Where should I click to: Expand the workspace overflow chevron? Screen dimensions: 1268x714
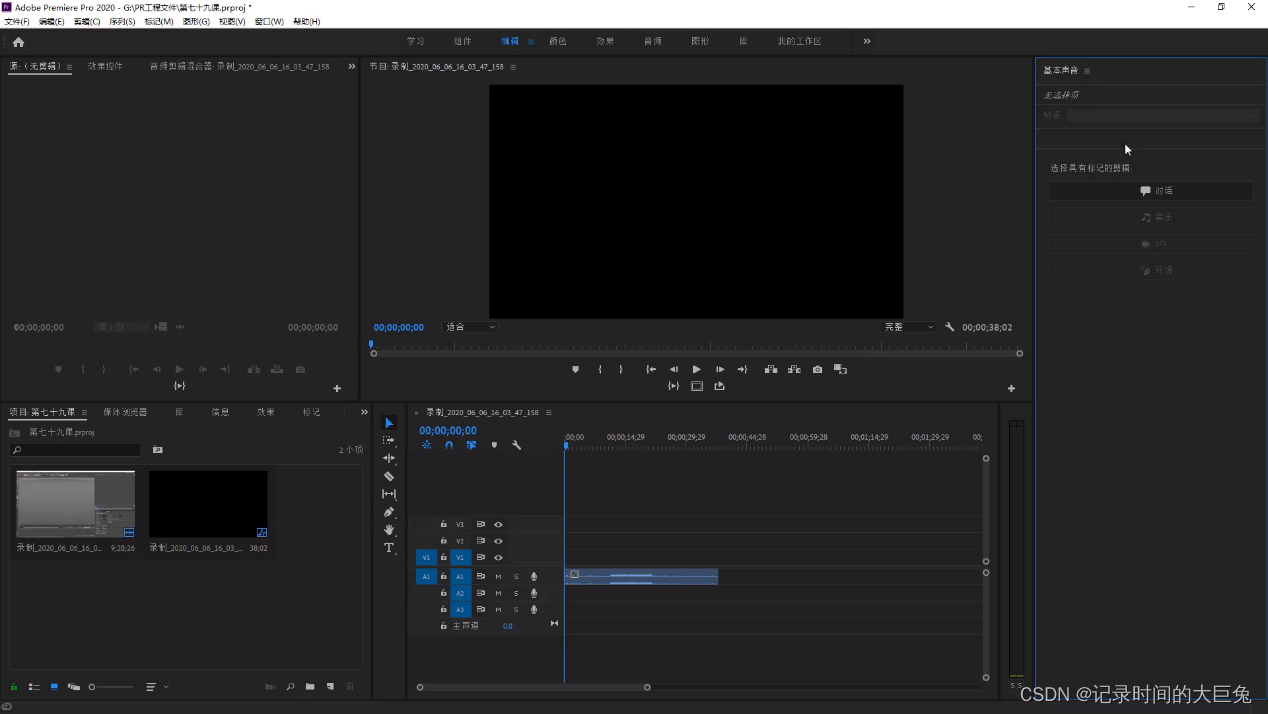pos(867,41)
